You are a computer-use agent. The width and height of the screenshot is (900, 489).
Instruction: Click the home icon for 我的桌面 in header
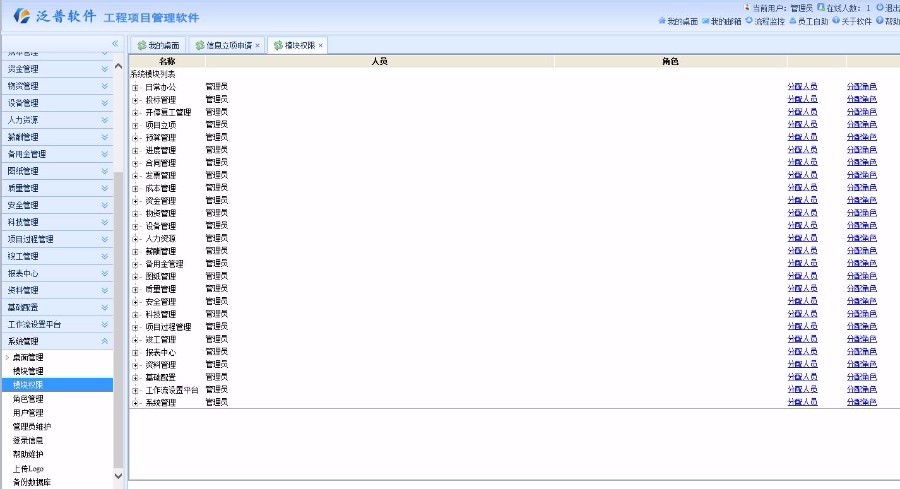662,21
